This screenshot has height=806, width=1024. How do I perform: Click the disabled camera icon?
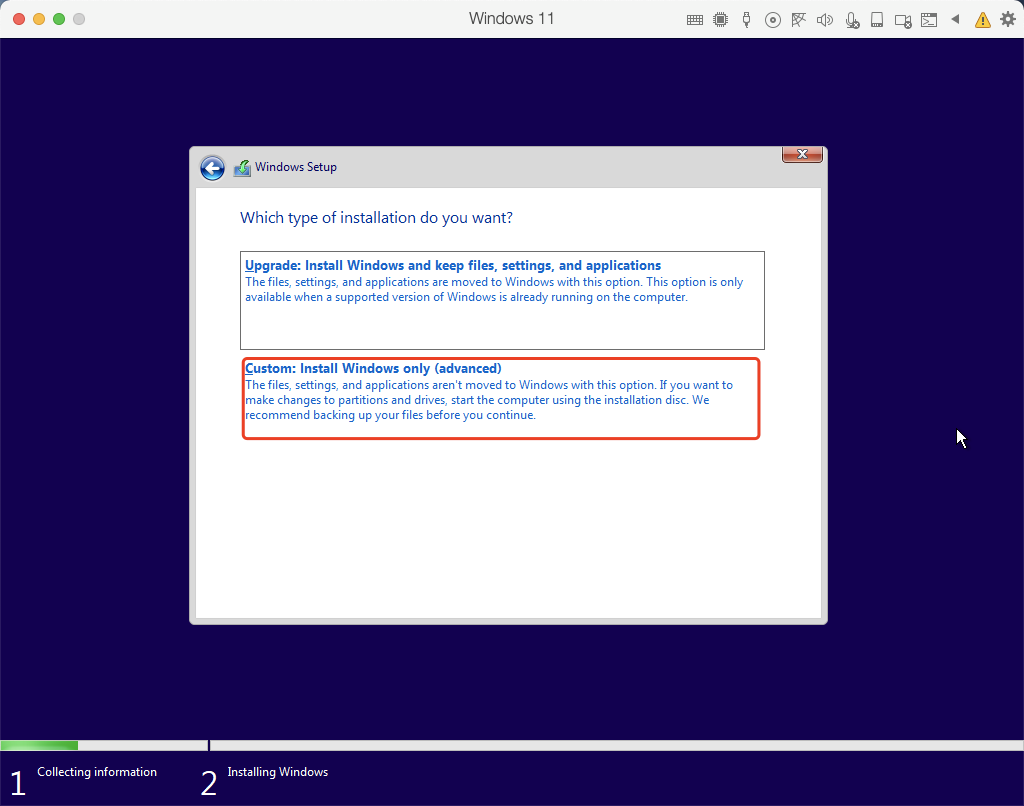click(903, 21)
